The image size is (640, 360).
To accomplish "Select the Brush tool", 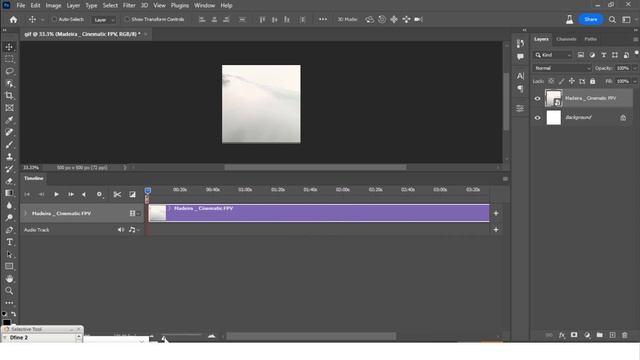I will coord(9,144).
